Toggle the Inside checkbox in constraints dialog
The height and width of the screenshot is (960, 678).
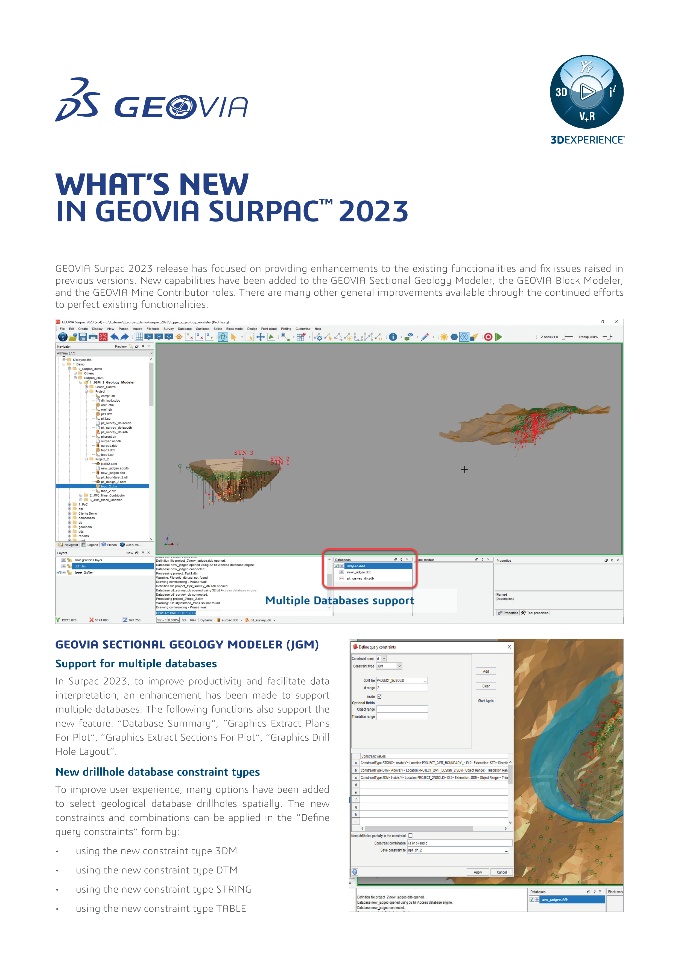click(379, 696)
